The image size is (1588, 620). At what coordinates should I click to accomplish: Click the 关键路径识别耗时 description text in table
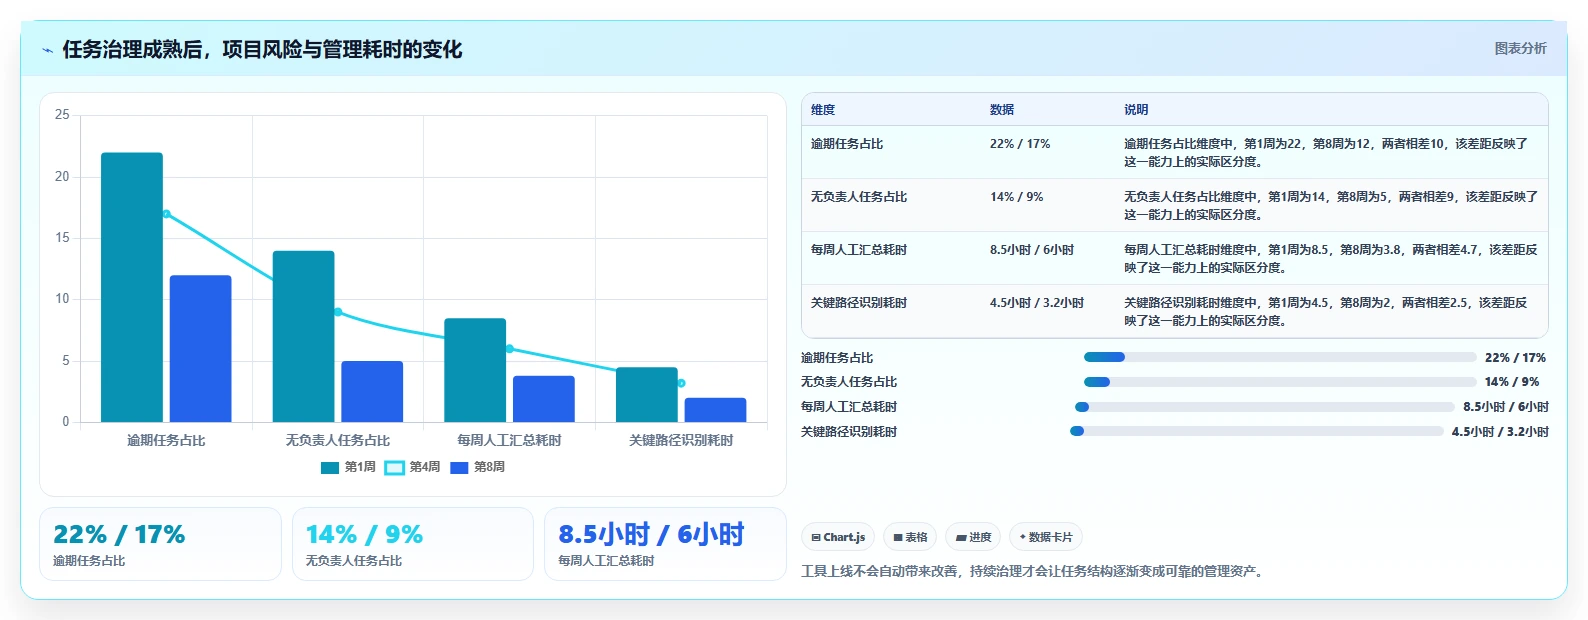[1326, 312]
